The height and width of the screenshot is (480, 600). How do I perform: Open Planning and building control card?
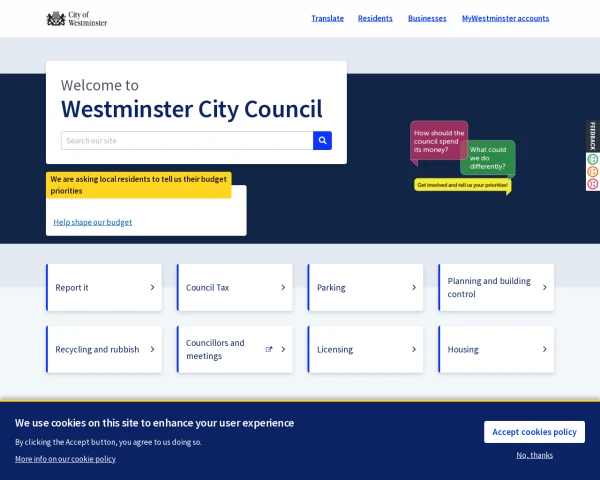click(496, 287)
